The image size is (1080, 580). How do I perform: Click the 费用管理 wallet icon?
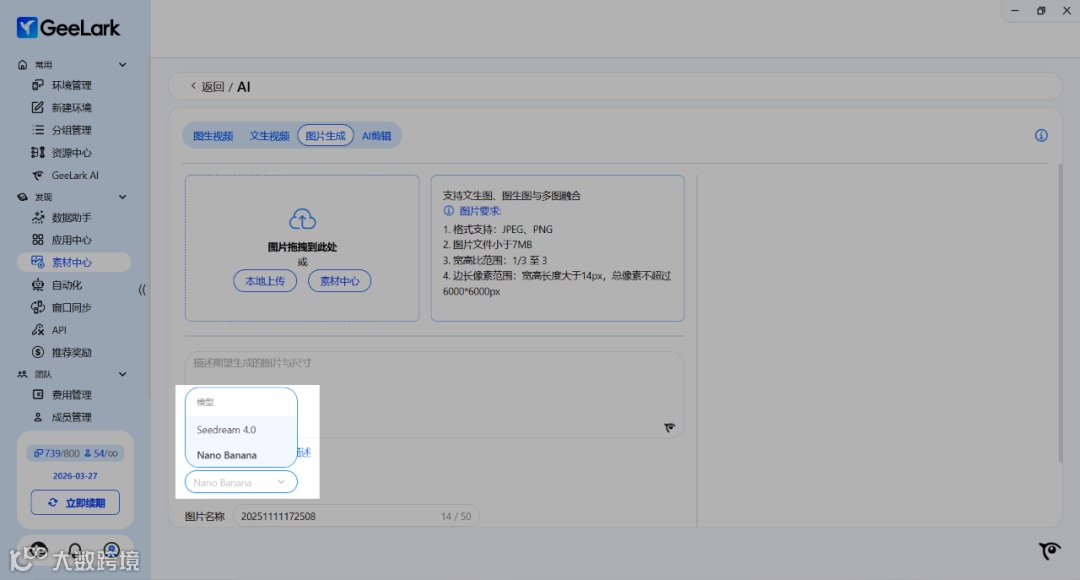pyautogui.click(x=38, y=395)
